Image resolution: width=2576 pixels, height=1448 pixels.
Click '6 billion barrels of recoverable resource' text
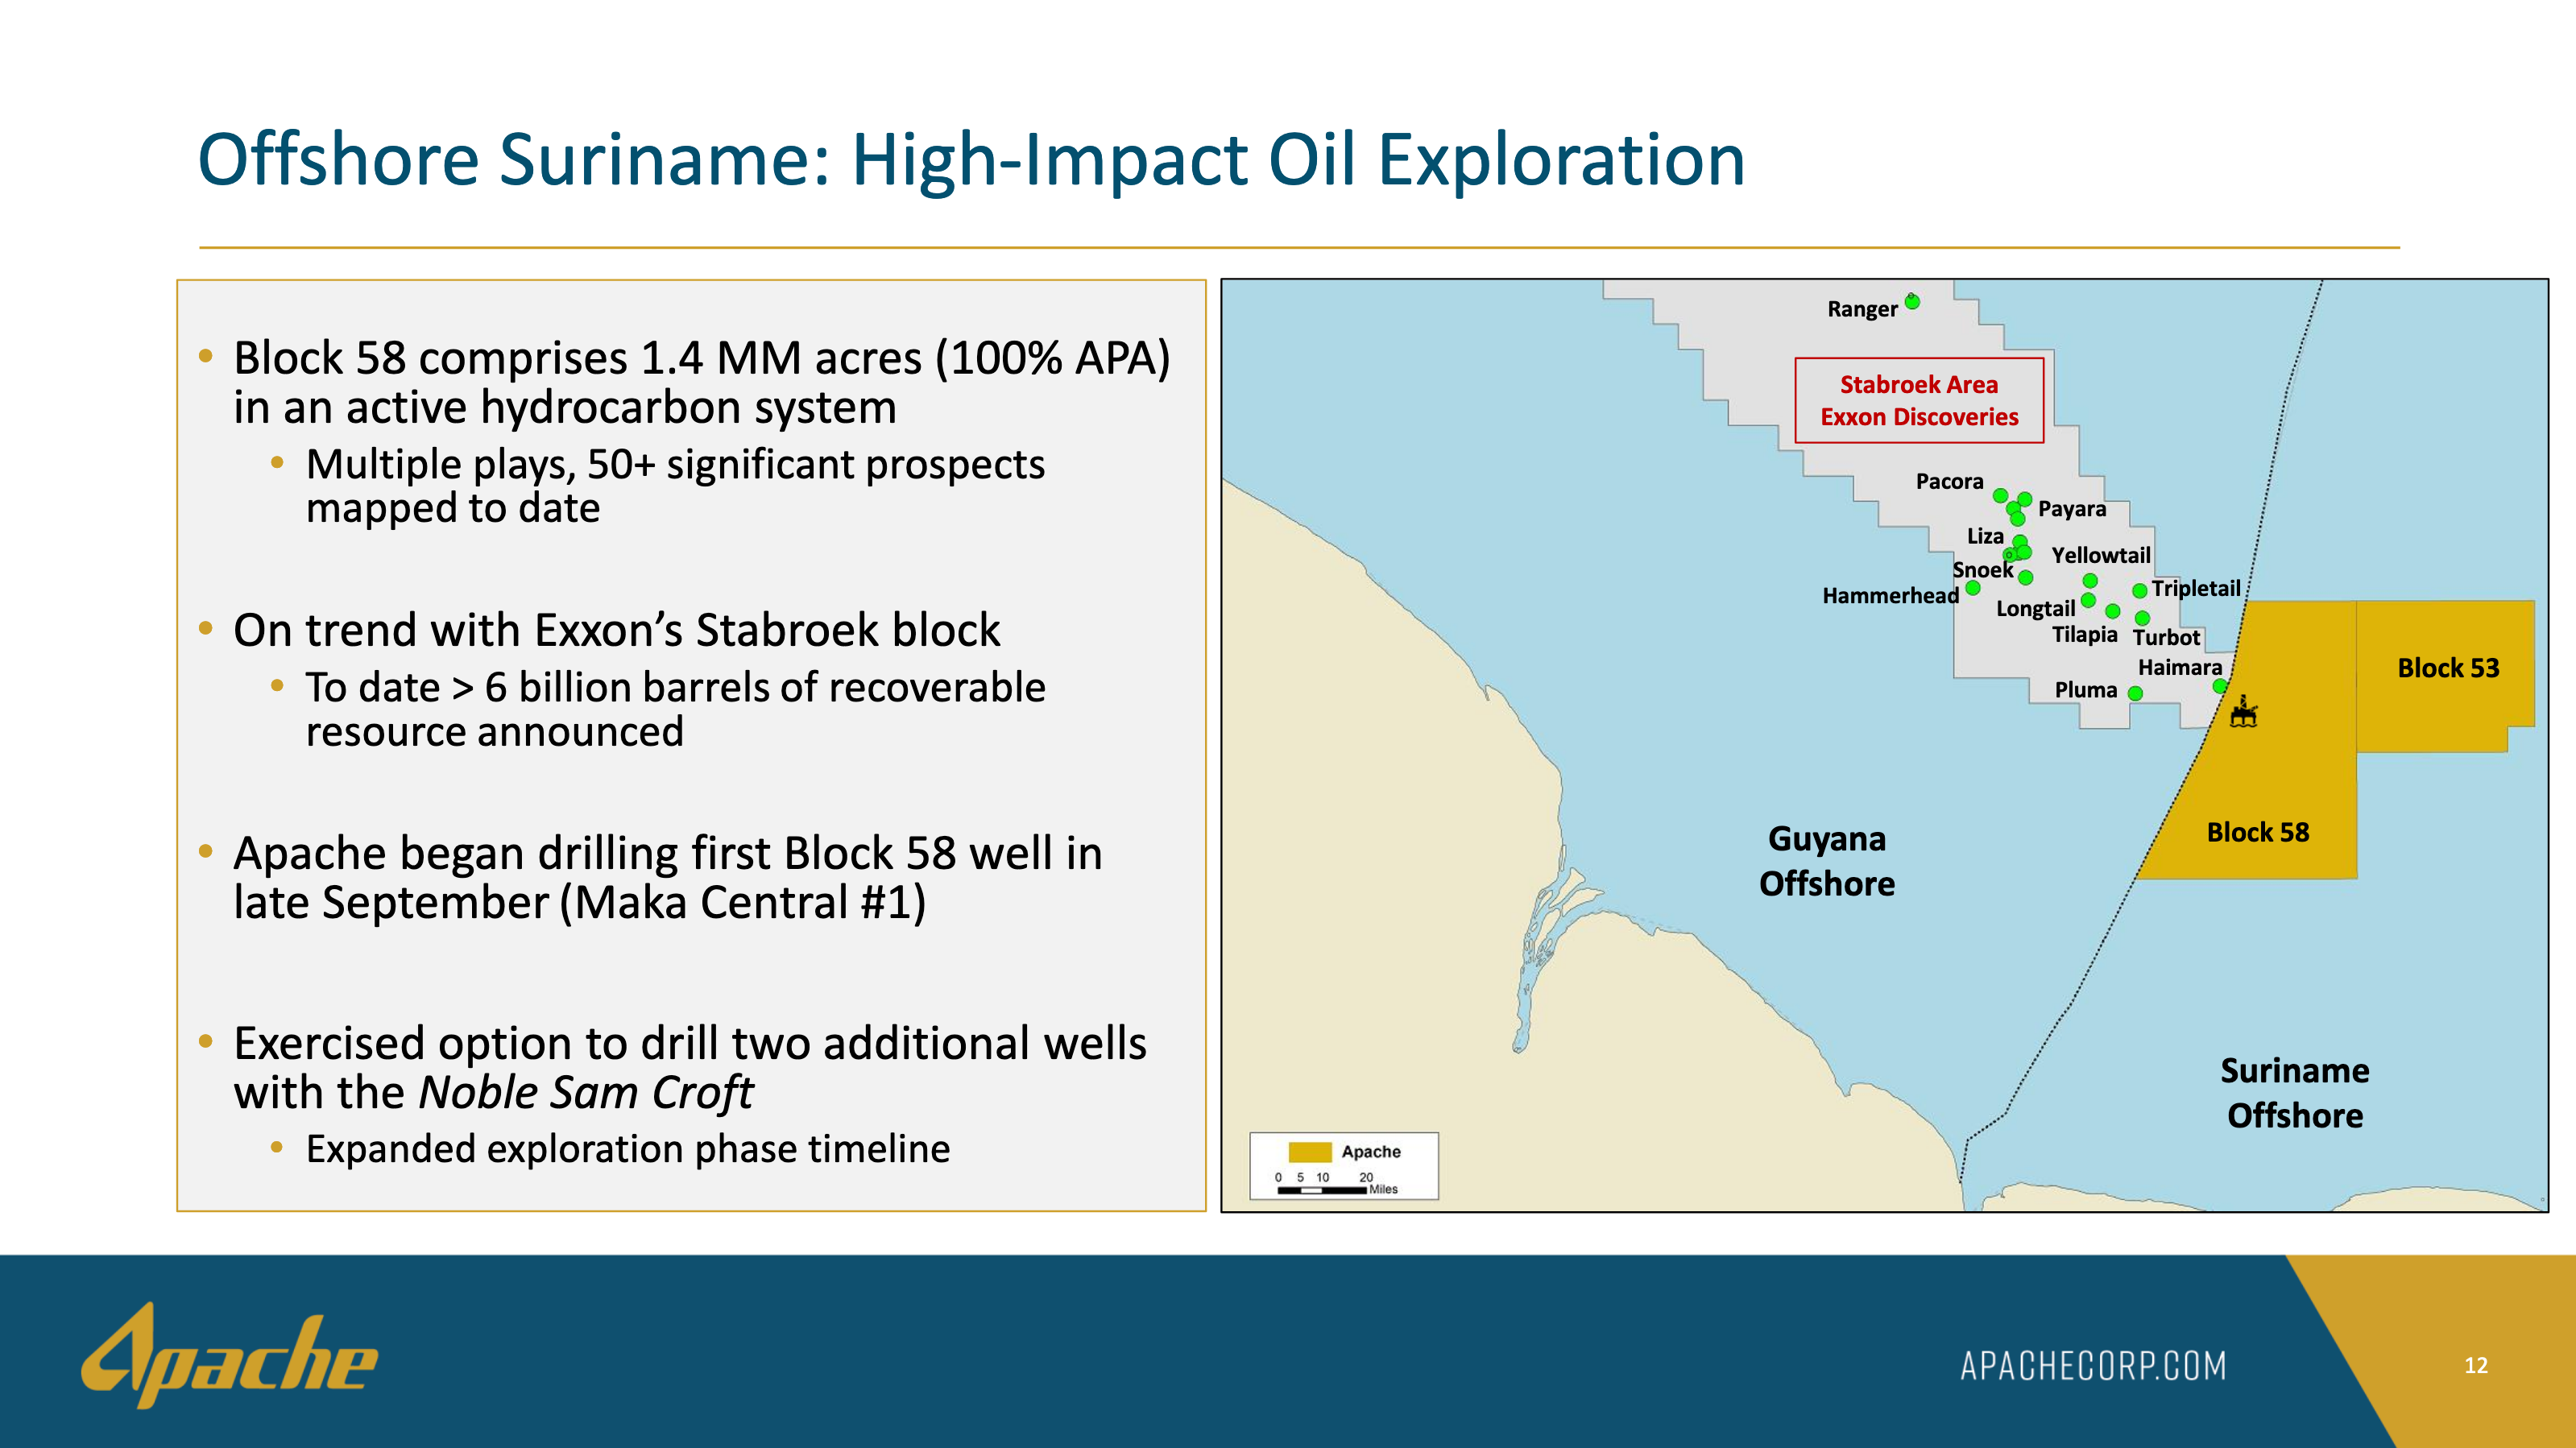click(675, 709)
